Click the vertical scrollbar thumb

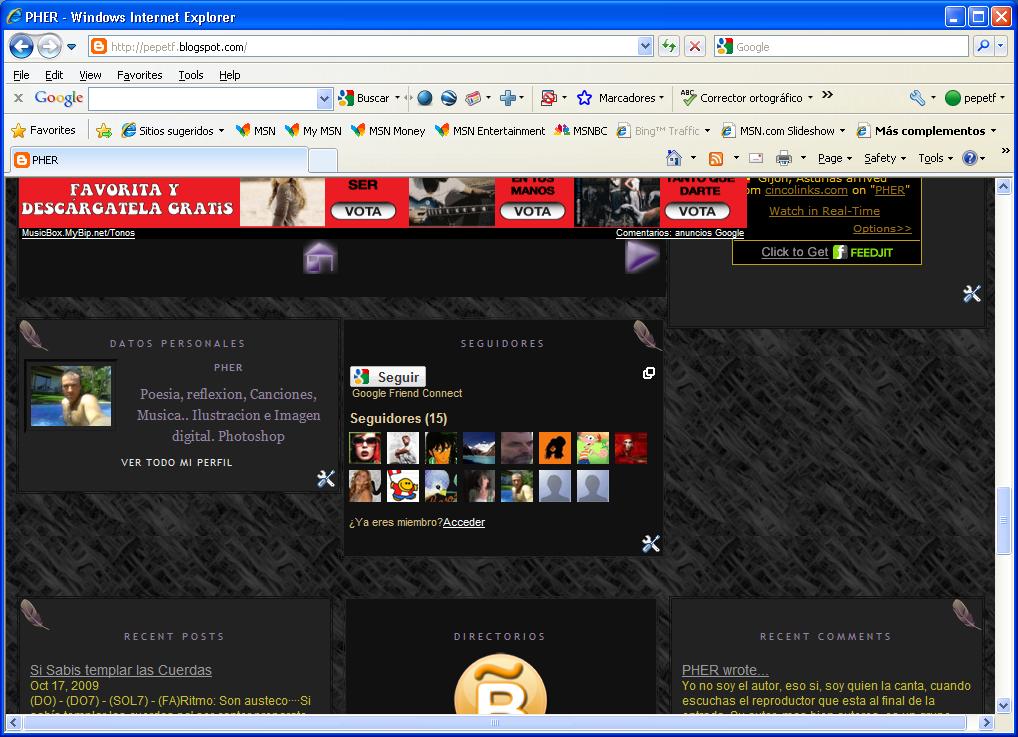[x=1003, y=520]
